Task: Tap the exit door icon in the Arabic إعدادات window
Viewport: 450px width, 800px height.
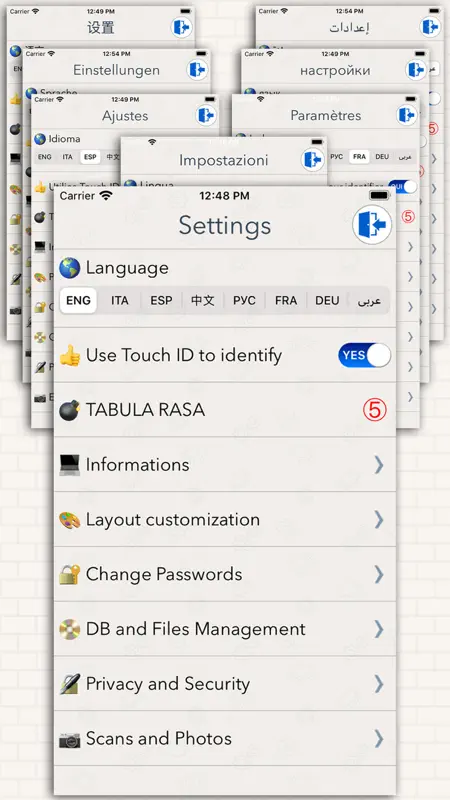Action: coord(431,27)
